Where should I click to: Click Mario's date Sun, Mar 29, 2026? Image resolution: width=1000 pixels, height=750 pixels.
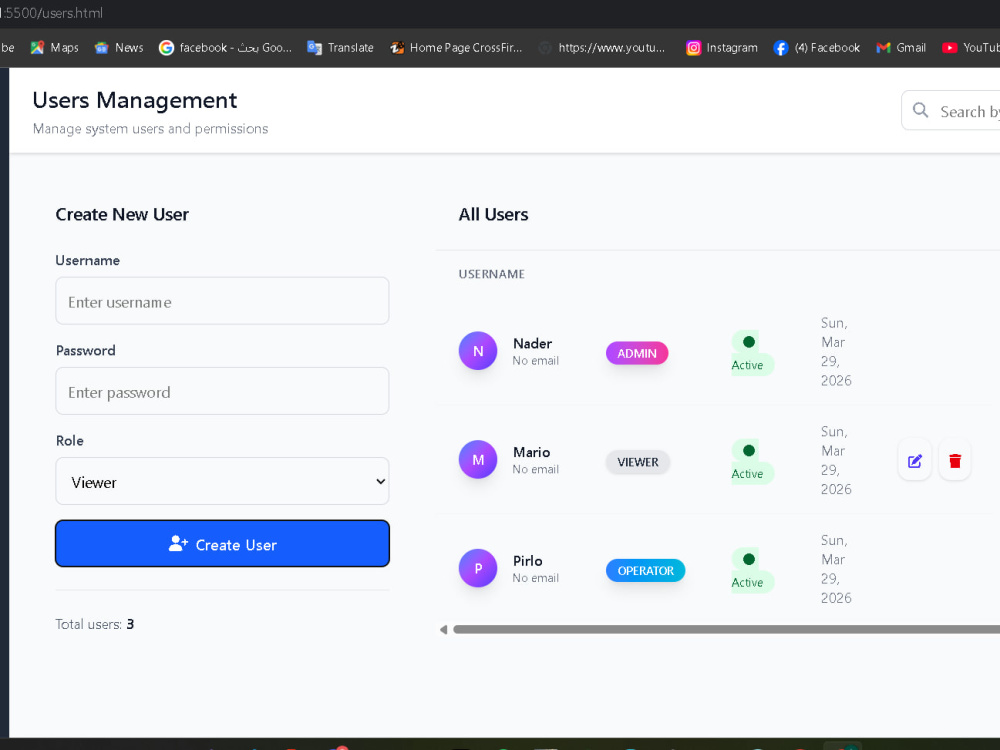click(x=836, y=460)
